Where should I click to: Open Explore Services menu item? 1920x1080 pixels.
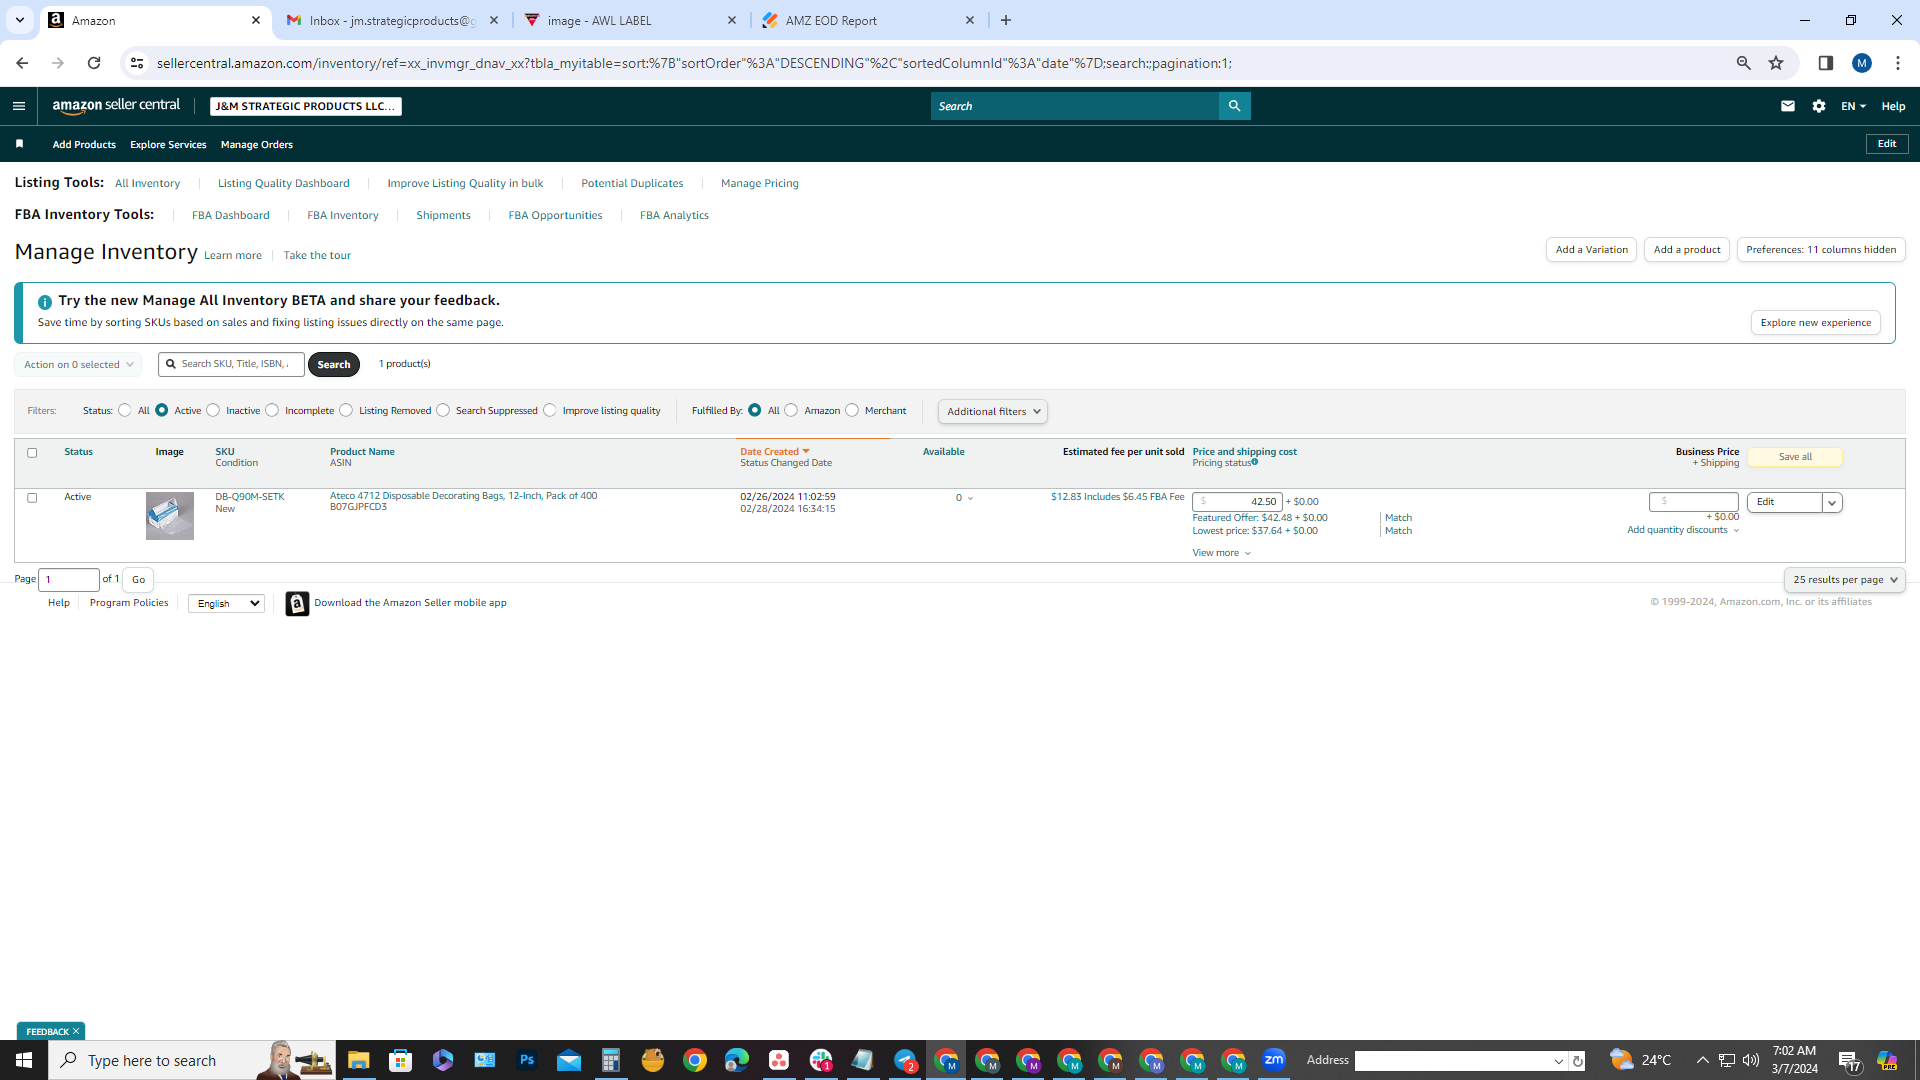click(x=168, y=145)
